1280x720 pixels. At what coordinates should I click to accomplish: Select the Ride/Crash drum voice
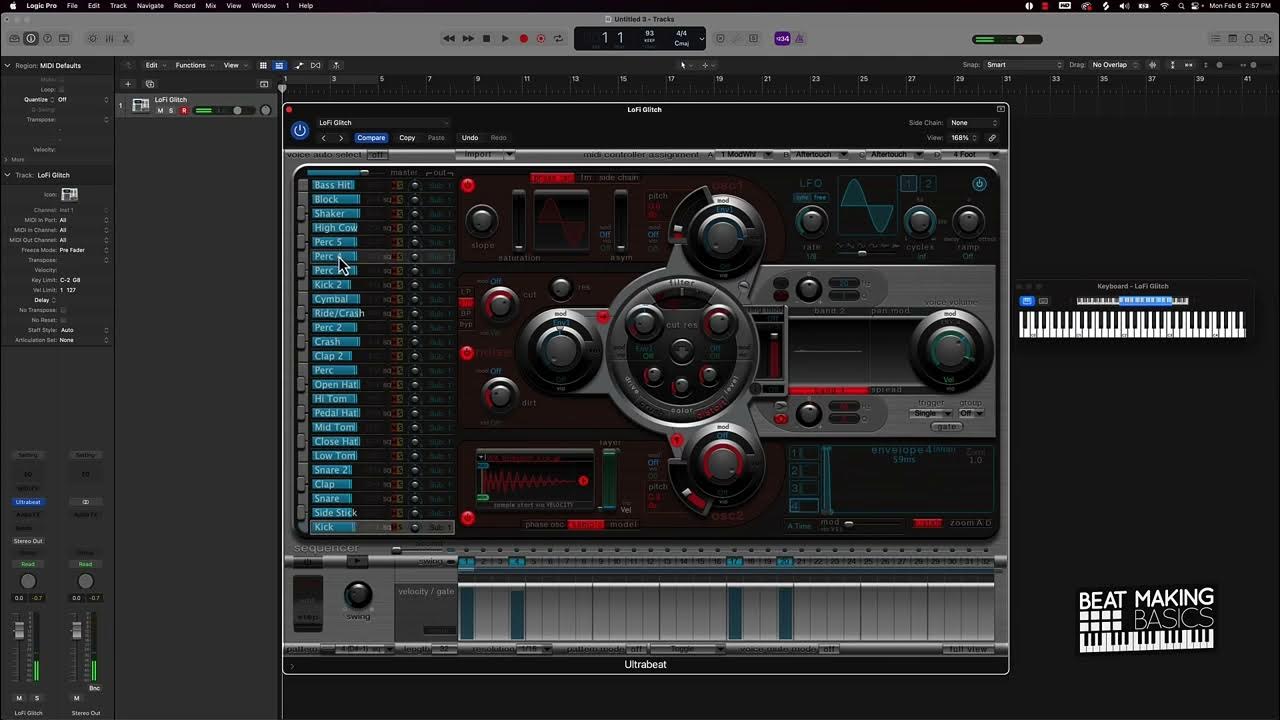coord(338,313)
